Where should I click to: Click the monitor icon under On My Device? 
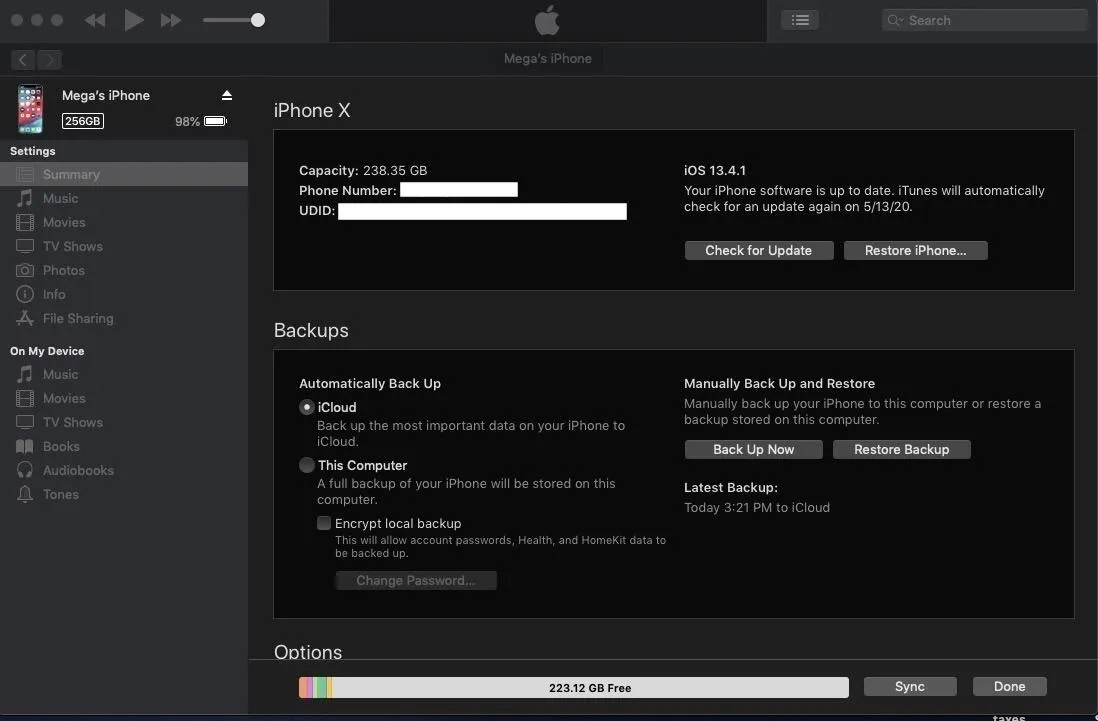pyautogui.click(x=25, y=422)
